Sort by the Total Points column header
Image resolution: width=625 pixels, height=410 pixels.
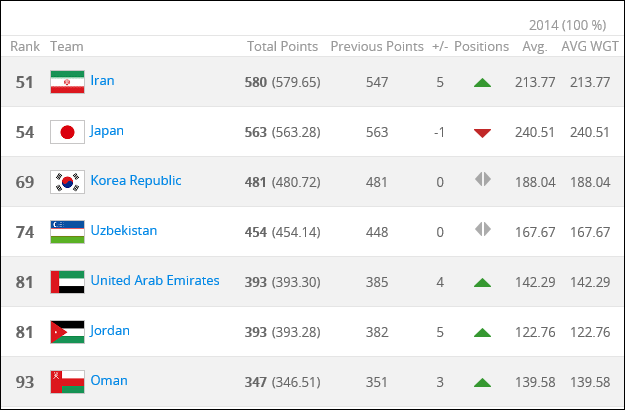283,46
